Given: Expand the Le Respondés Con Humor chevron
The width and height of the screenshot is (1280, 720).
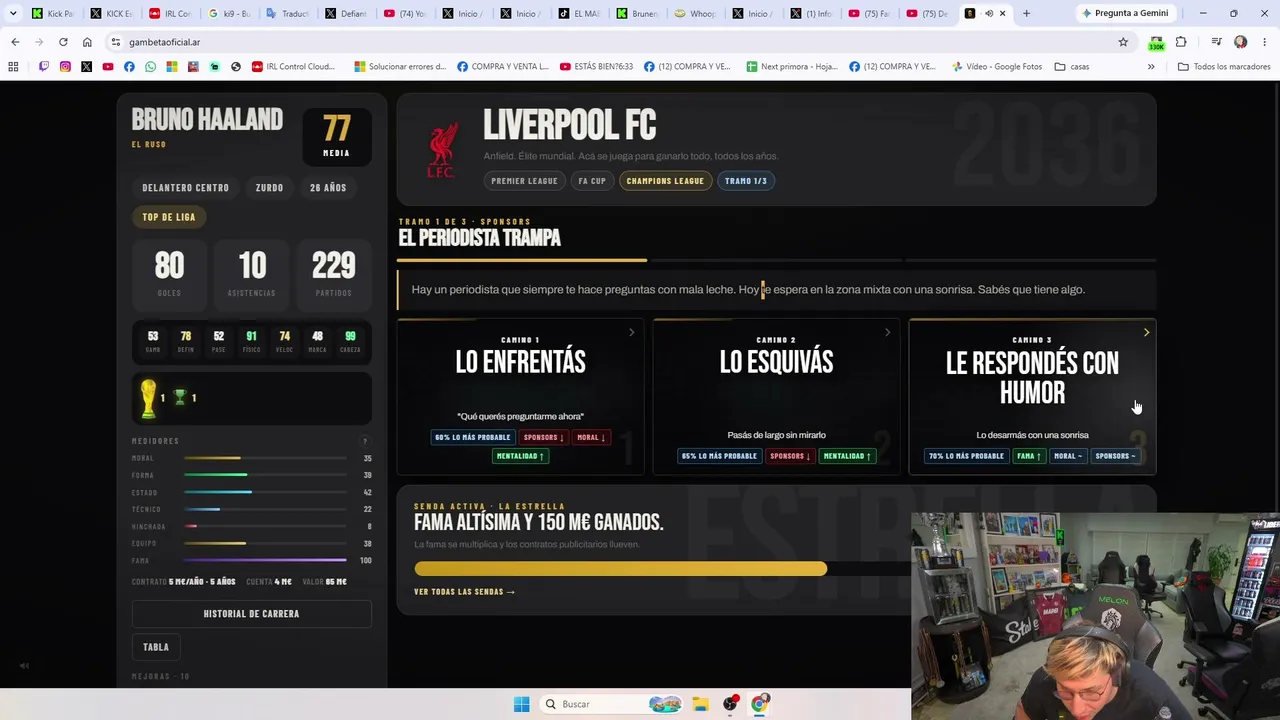Looking at the screenshot, I should click(1146, 332).
